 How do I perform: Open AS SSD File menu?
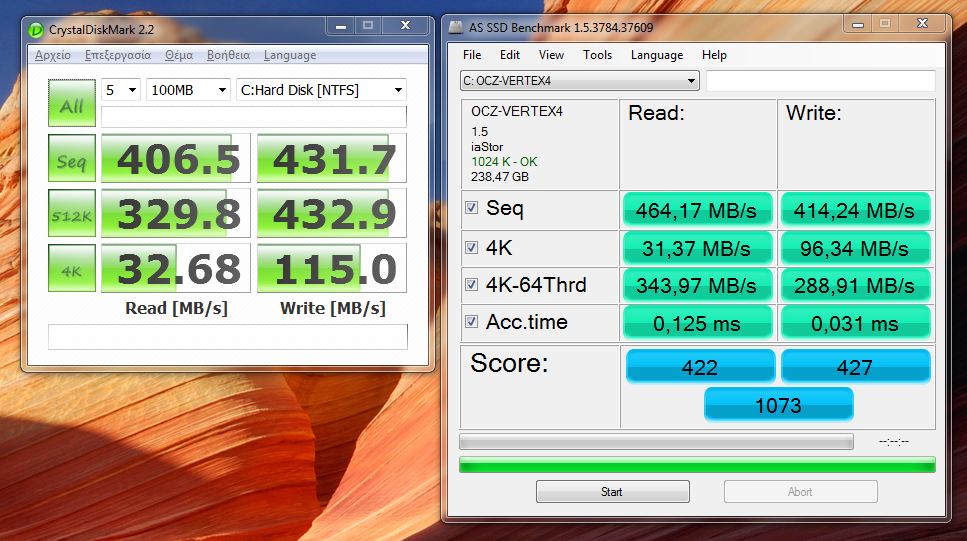(x=472, y=55)
